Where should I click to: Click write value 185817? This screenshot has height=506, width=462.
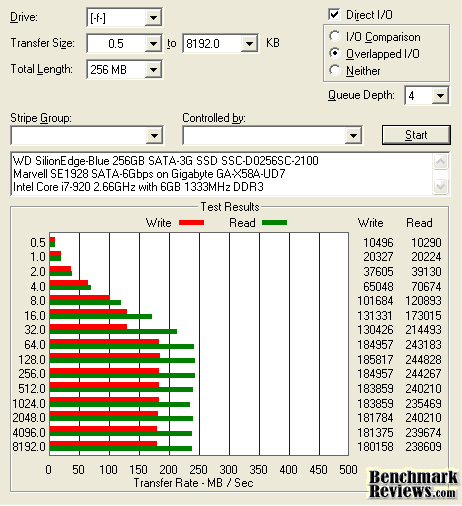375,360
